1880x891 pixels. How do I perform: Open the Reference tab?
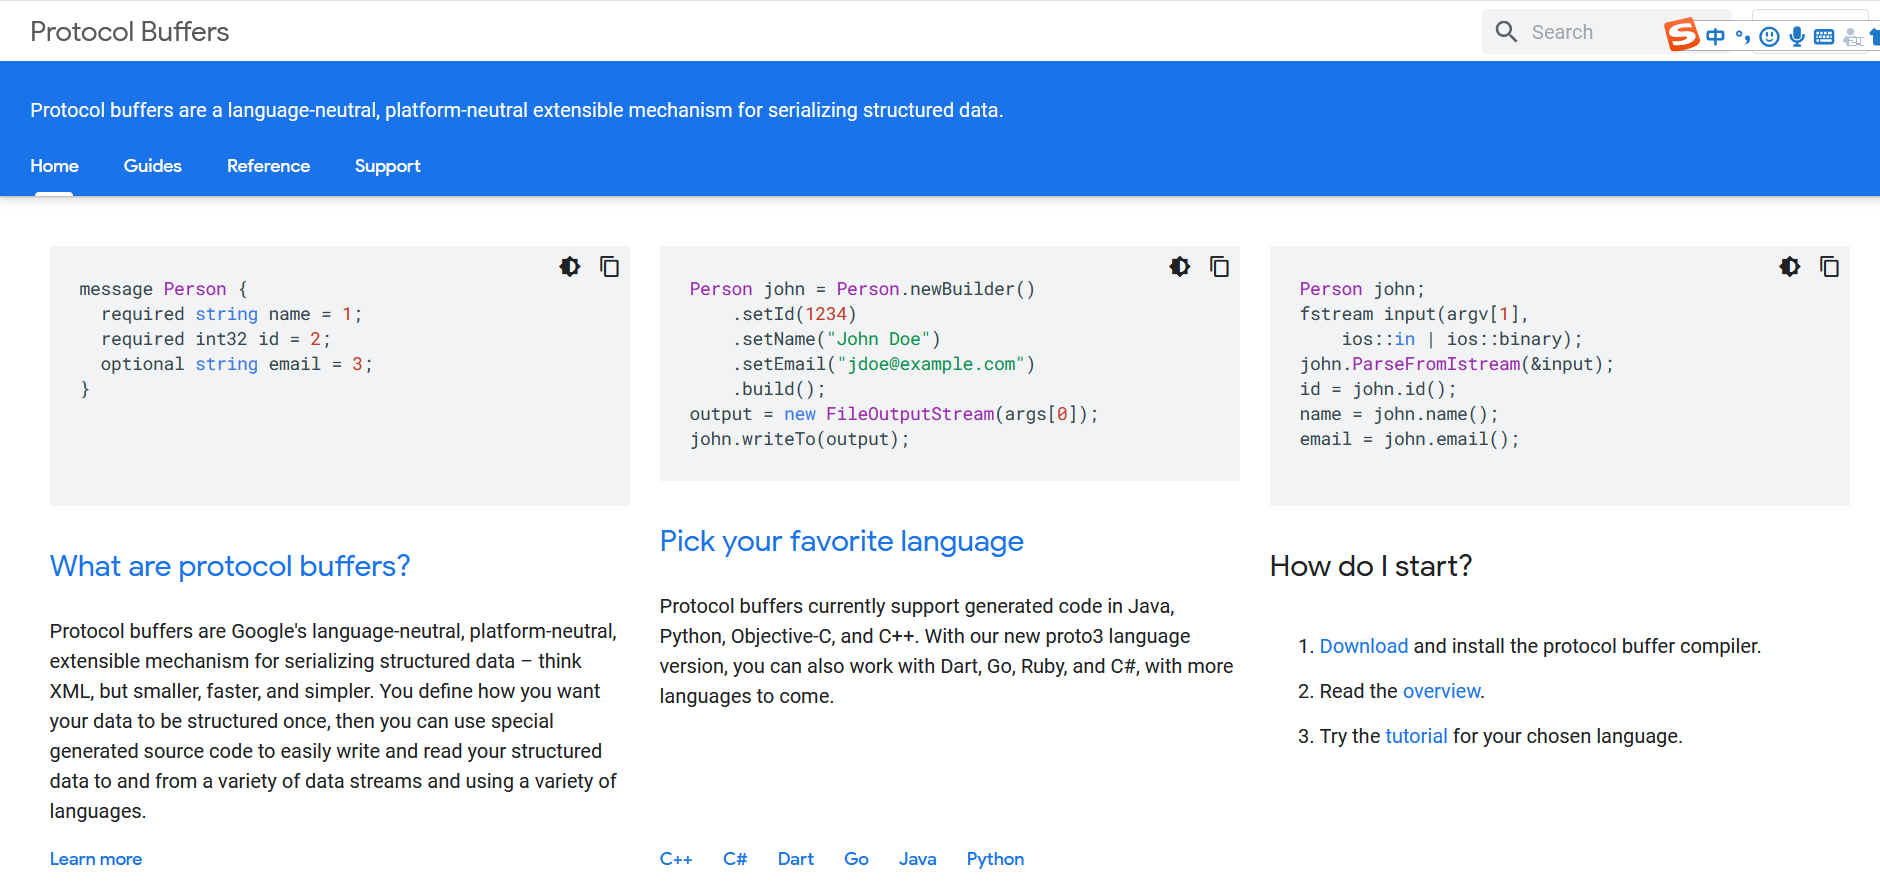click(x=268, y=166)
